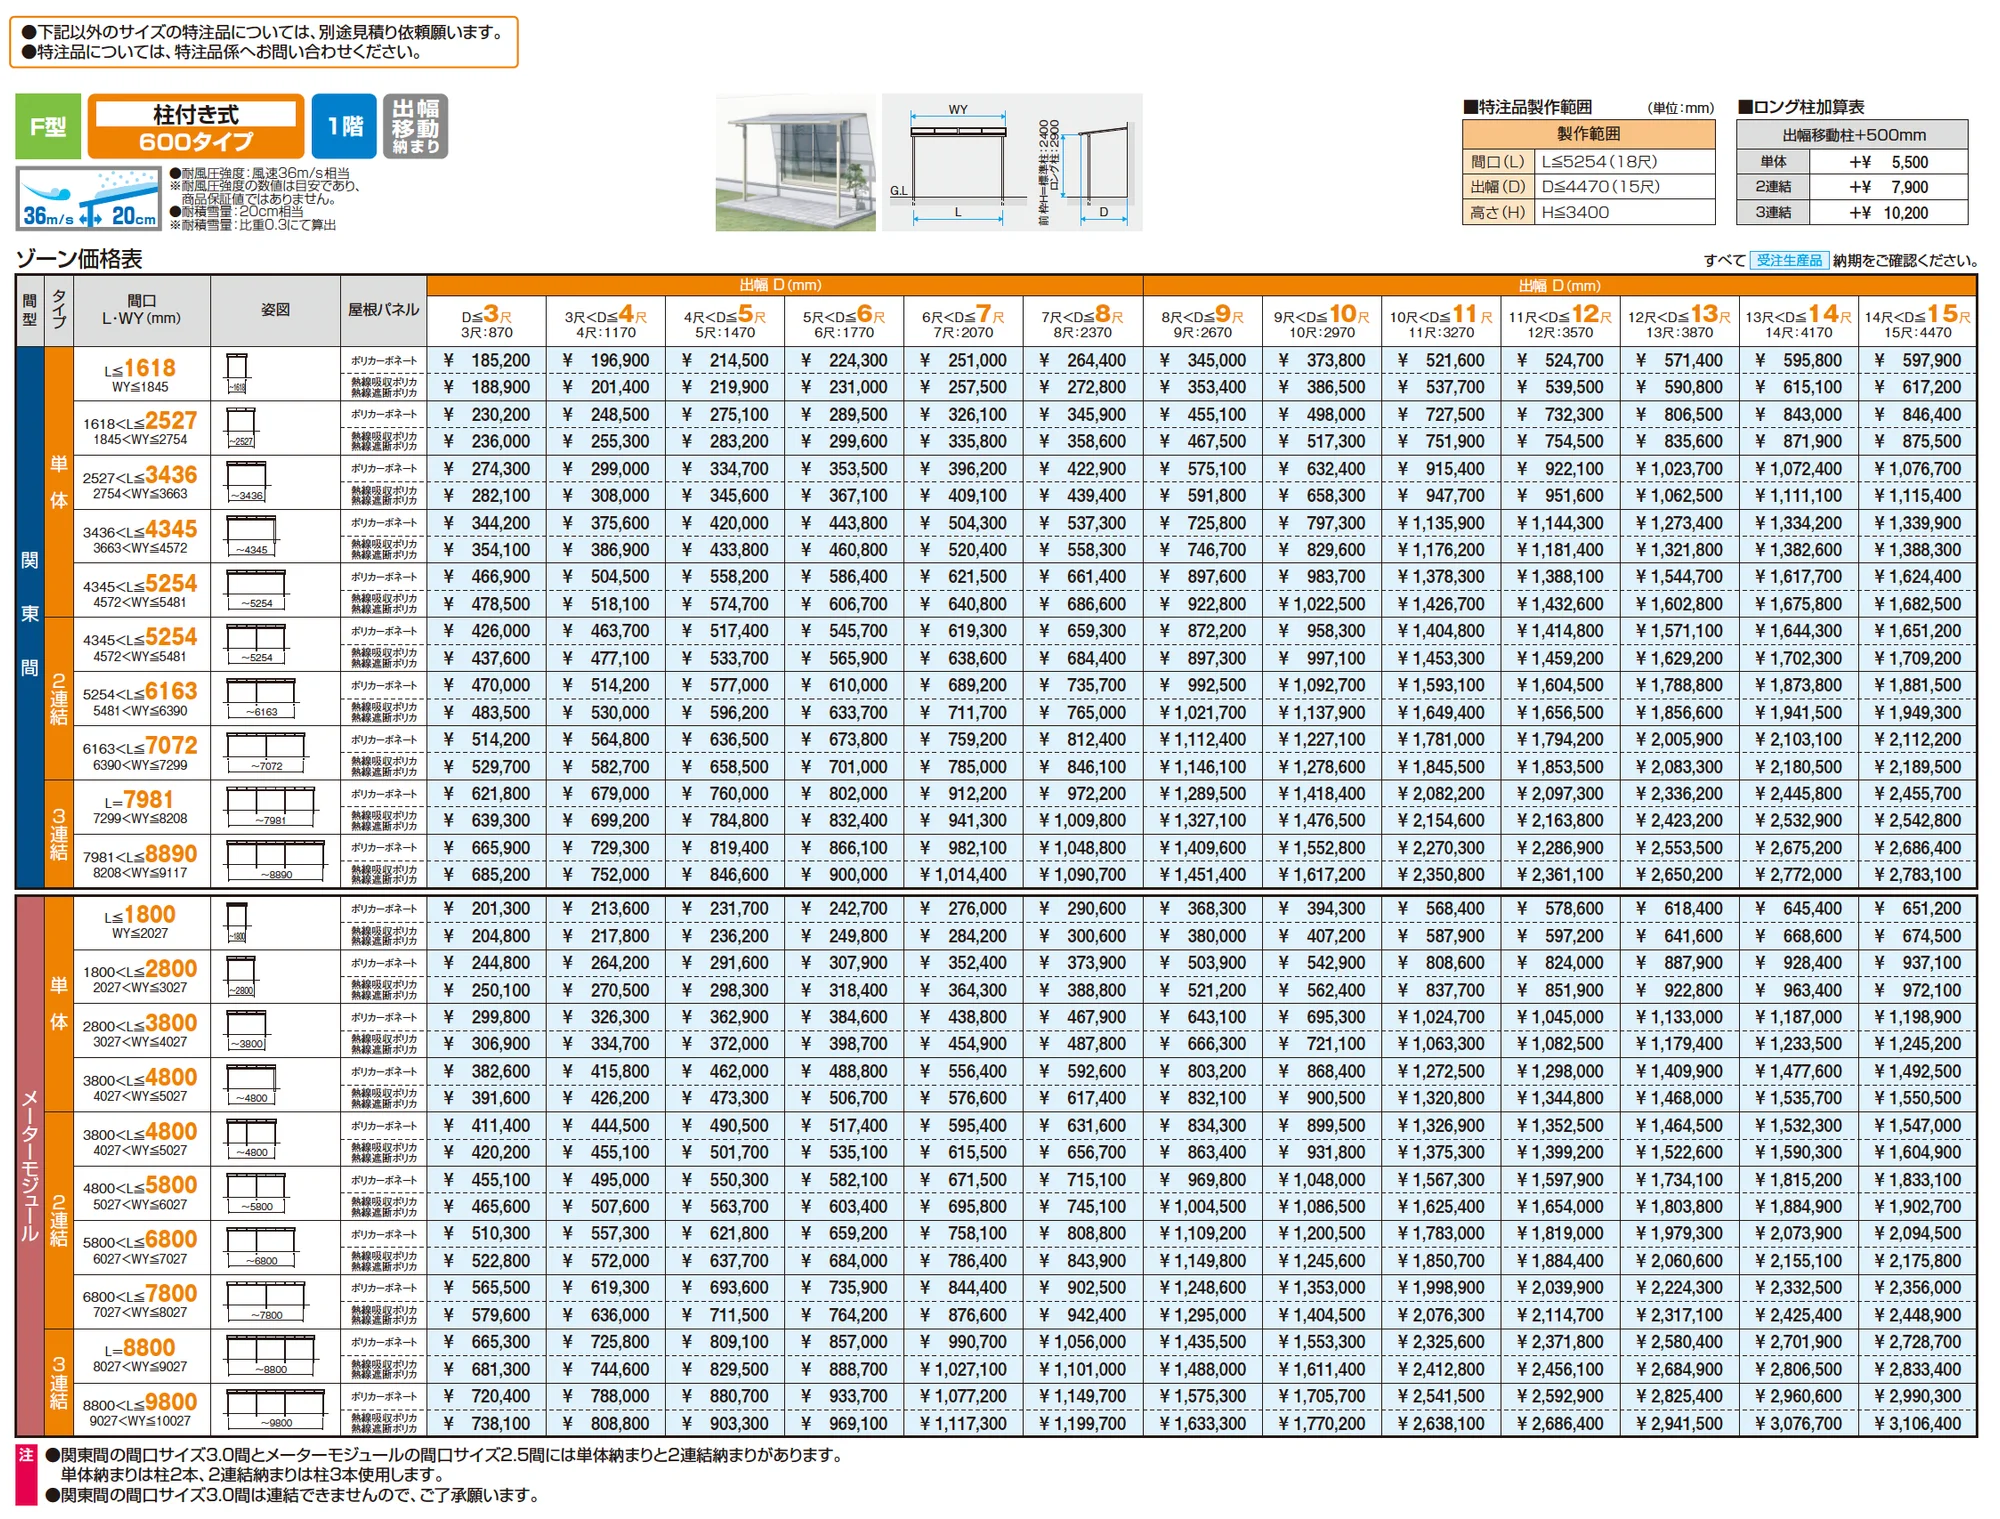Open the terrace product photo
Image resolution: width=2000 pixels, height=1519 pixels.
pos(795,163)
